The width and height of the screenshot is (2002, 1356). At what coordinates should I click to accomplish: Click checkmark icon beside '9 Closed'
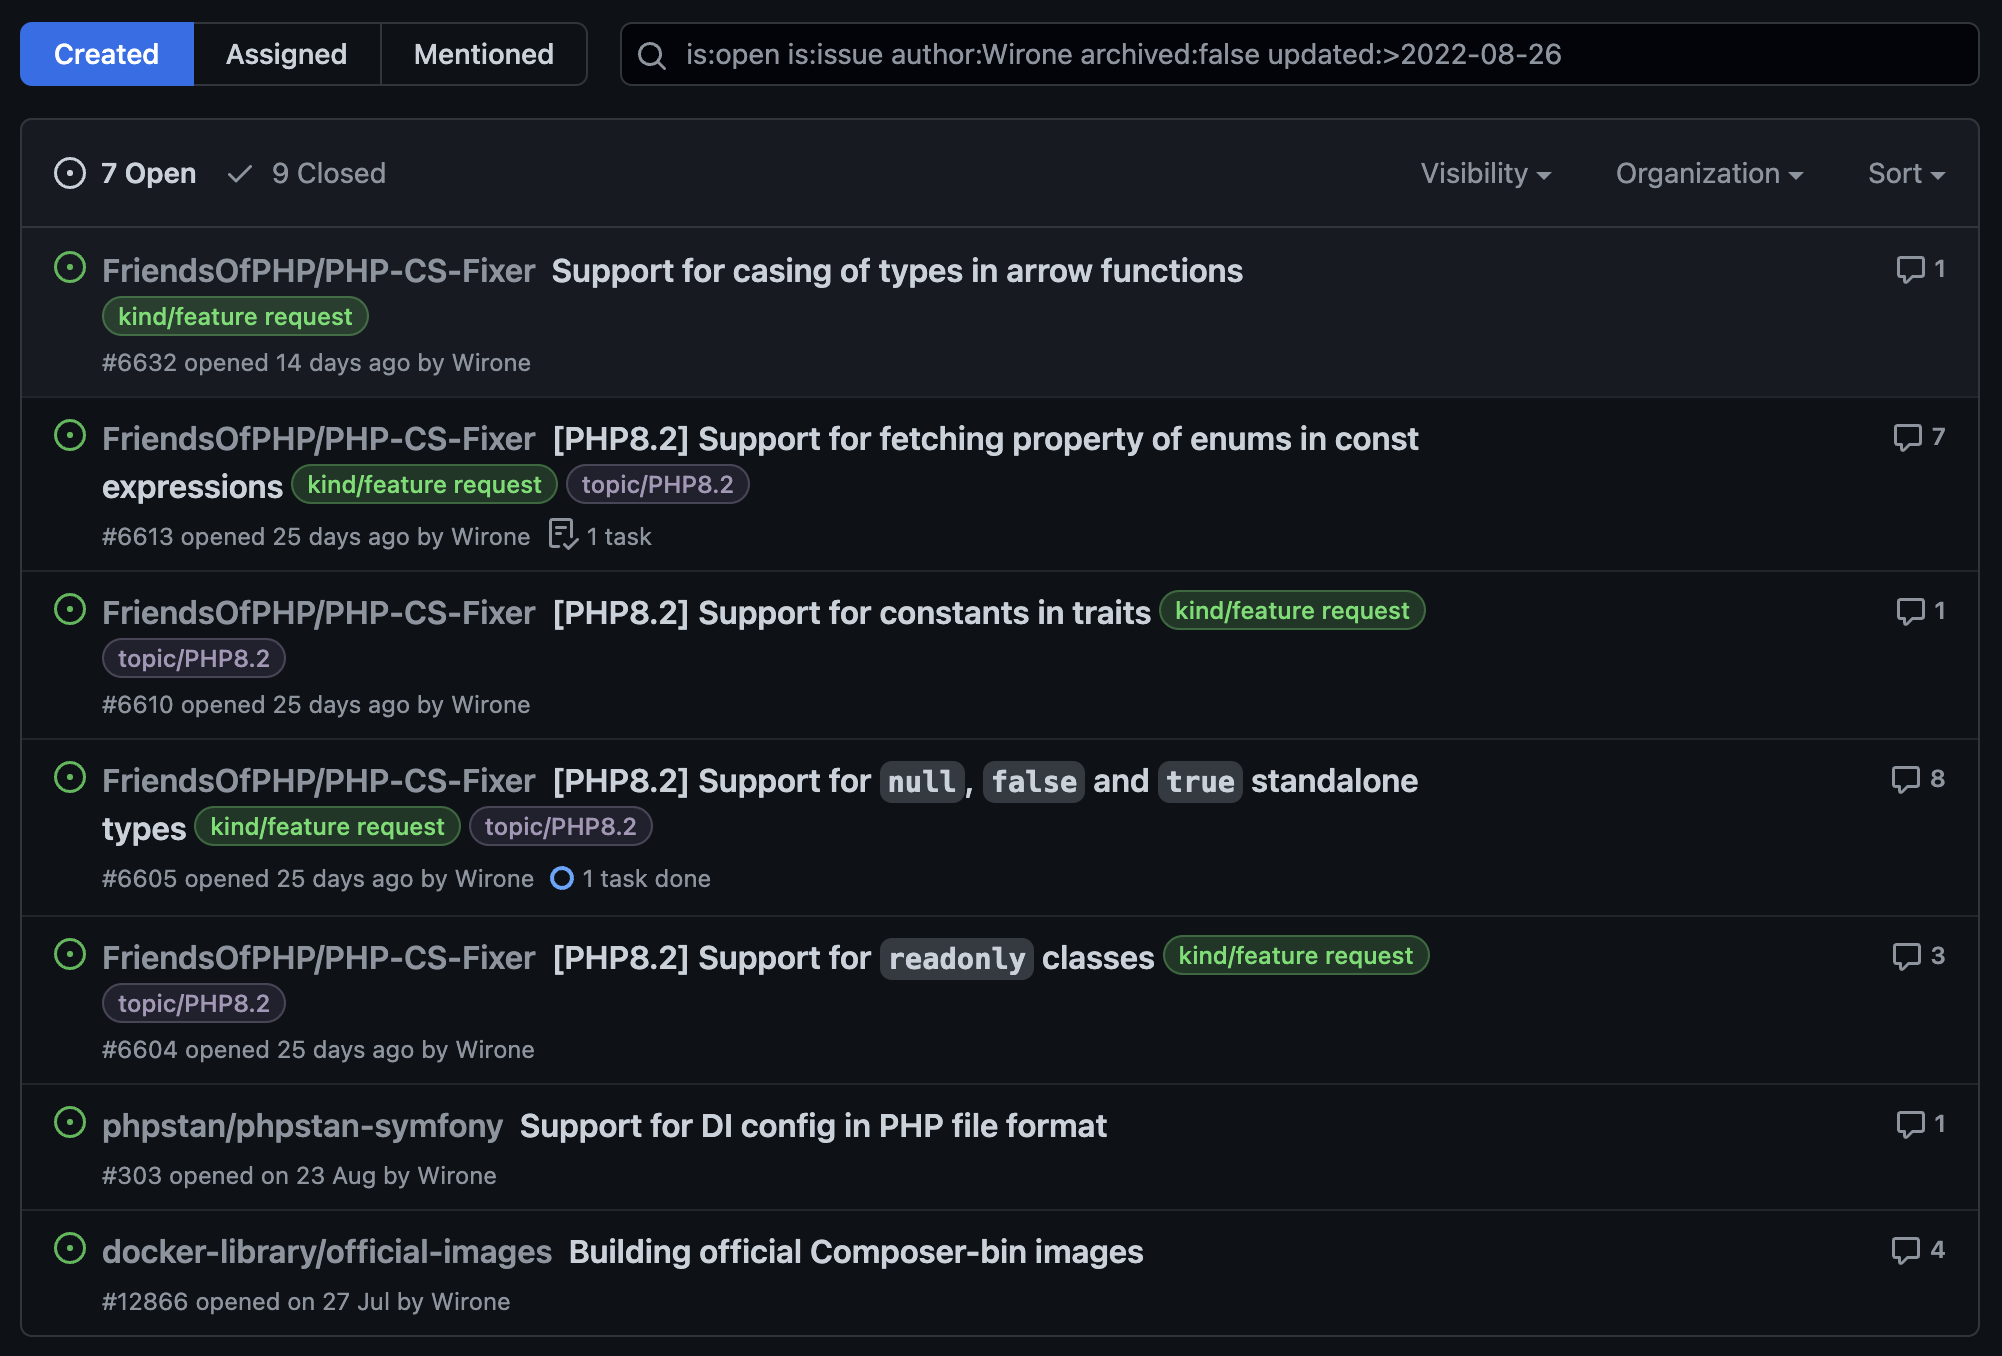240,174
